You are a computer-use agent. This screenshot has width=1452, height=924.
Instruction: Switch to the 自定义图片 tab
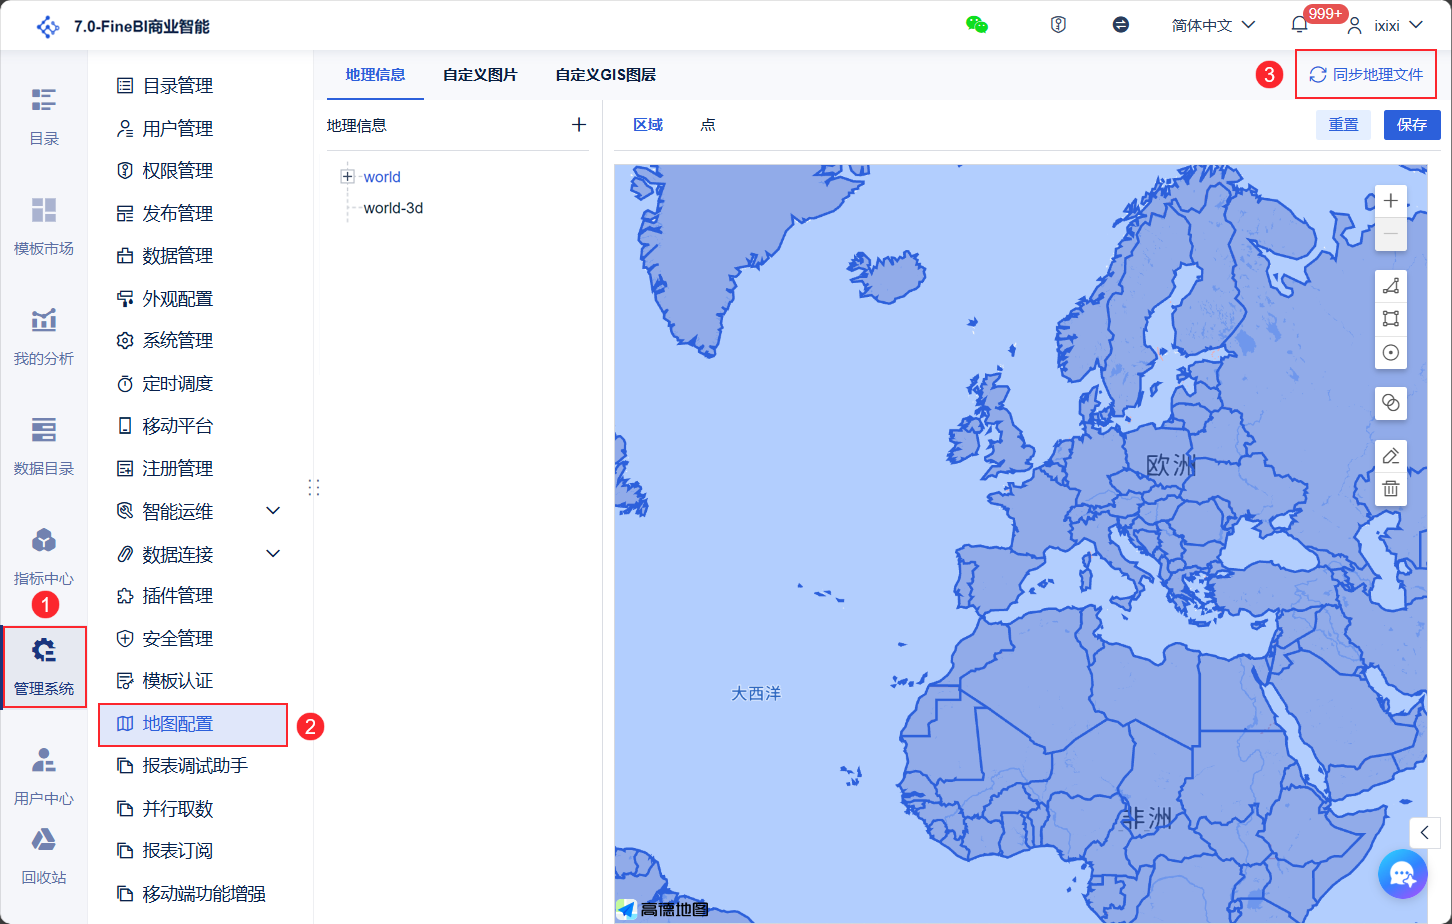point(480,75)
